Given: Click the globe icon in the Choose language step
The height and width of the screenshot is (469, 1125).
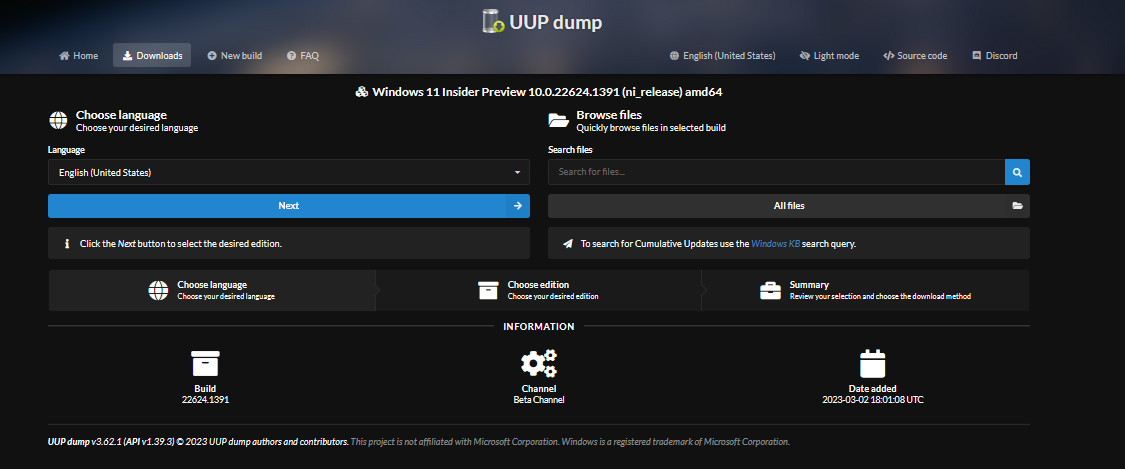Looking at the screenshot, I should 158,290.
